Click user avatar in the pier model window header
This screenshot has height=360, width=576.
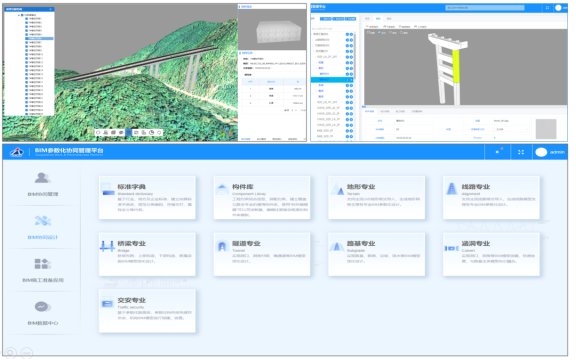coord(558,8)
